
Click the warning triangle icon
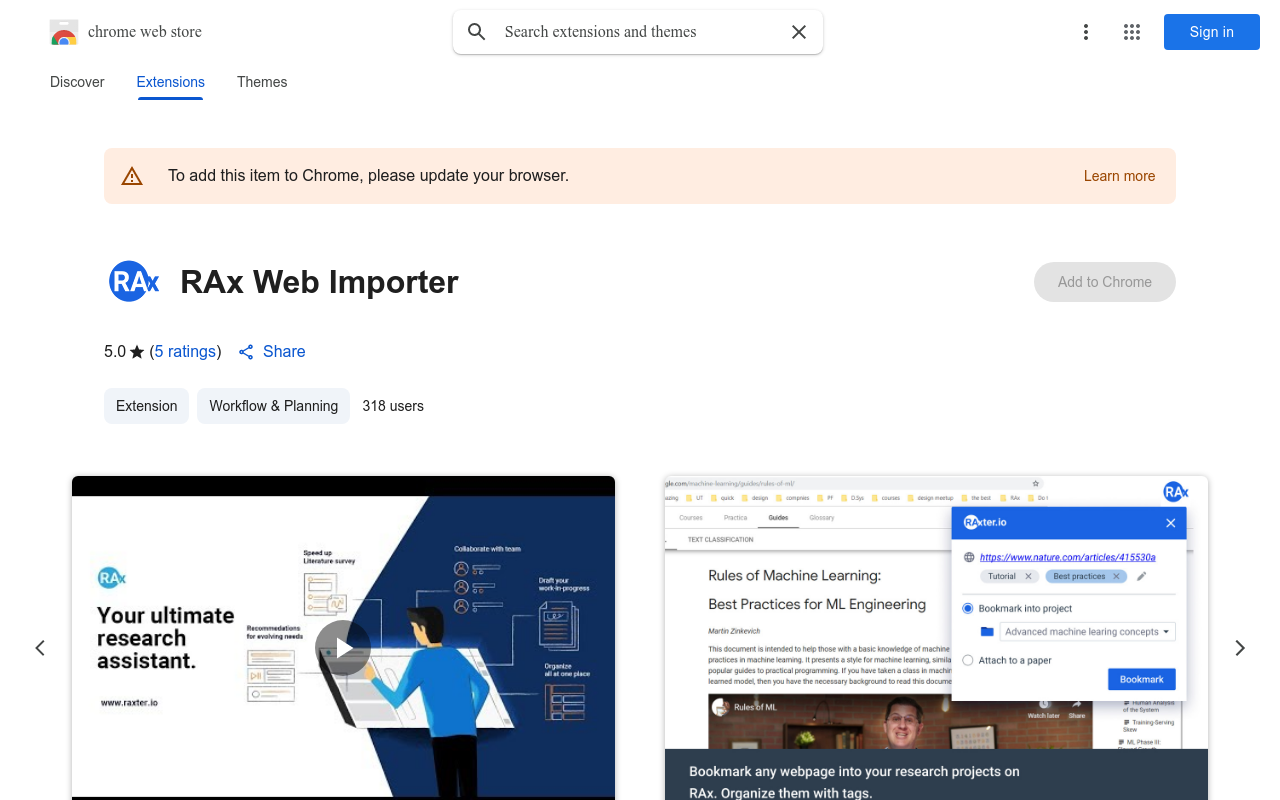click(132, 176)
